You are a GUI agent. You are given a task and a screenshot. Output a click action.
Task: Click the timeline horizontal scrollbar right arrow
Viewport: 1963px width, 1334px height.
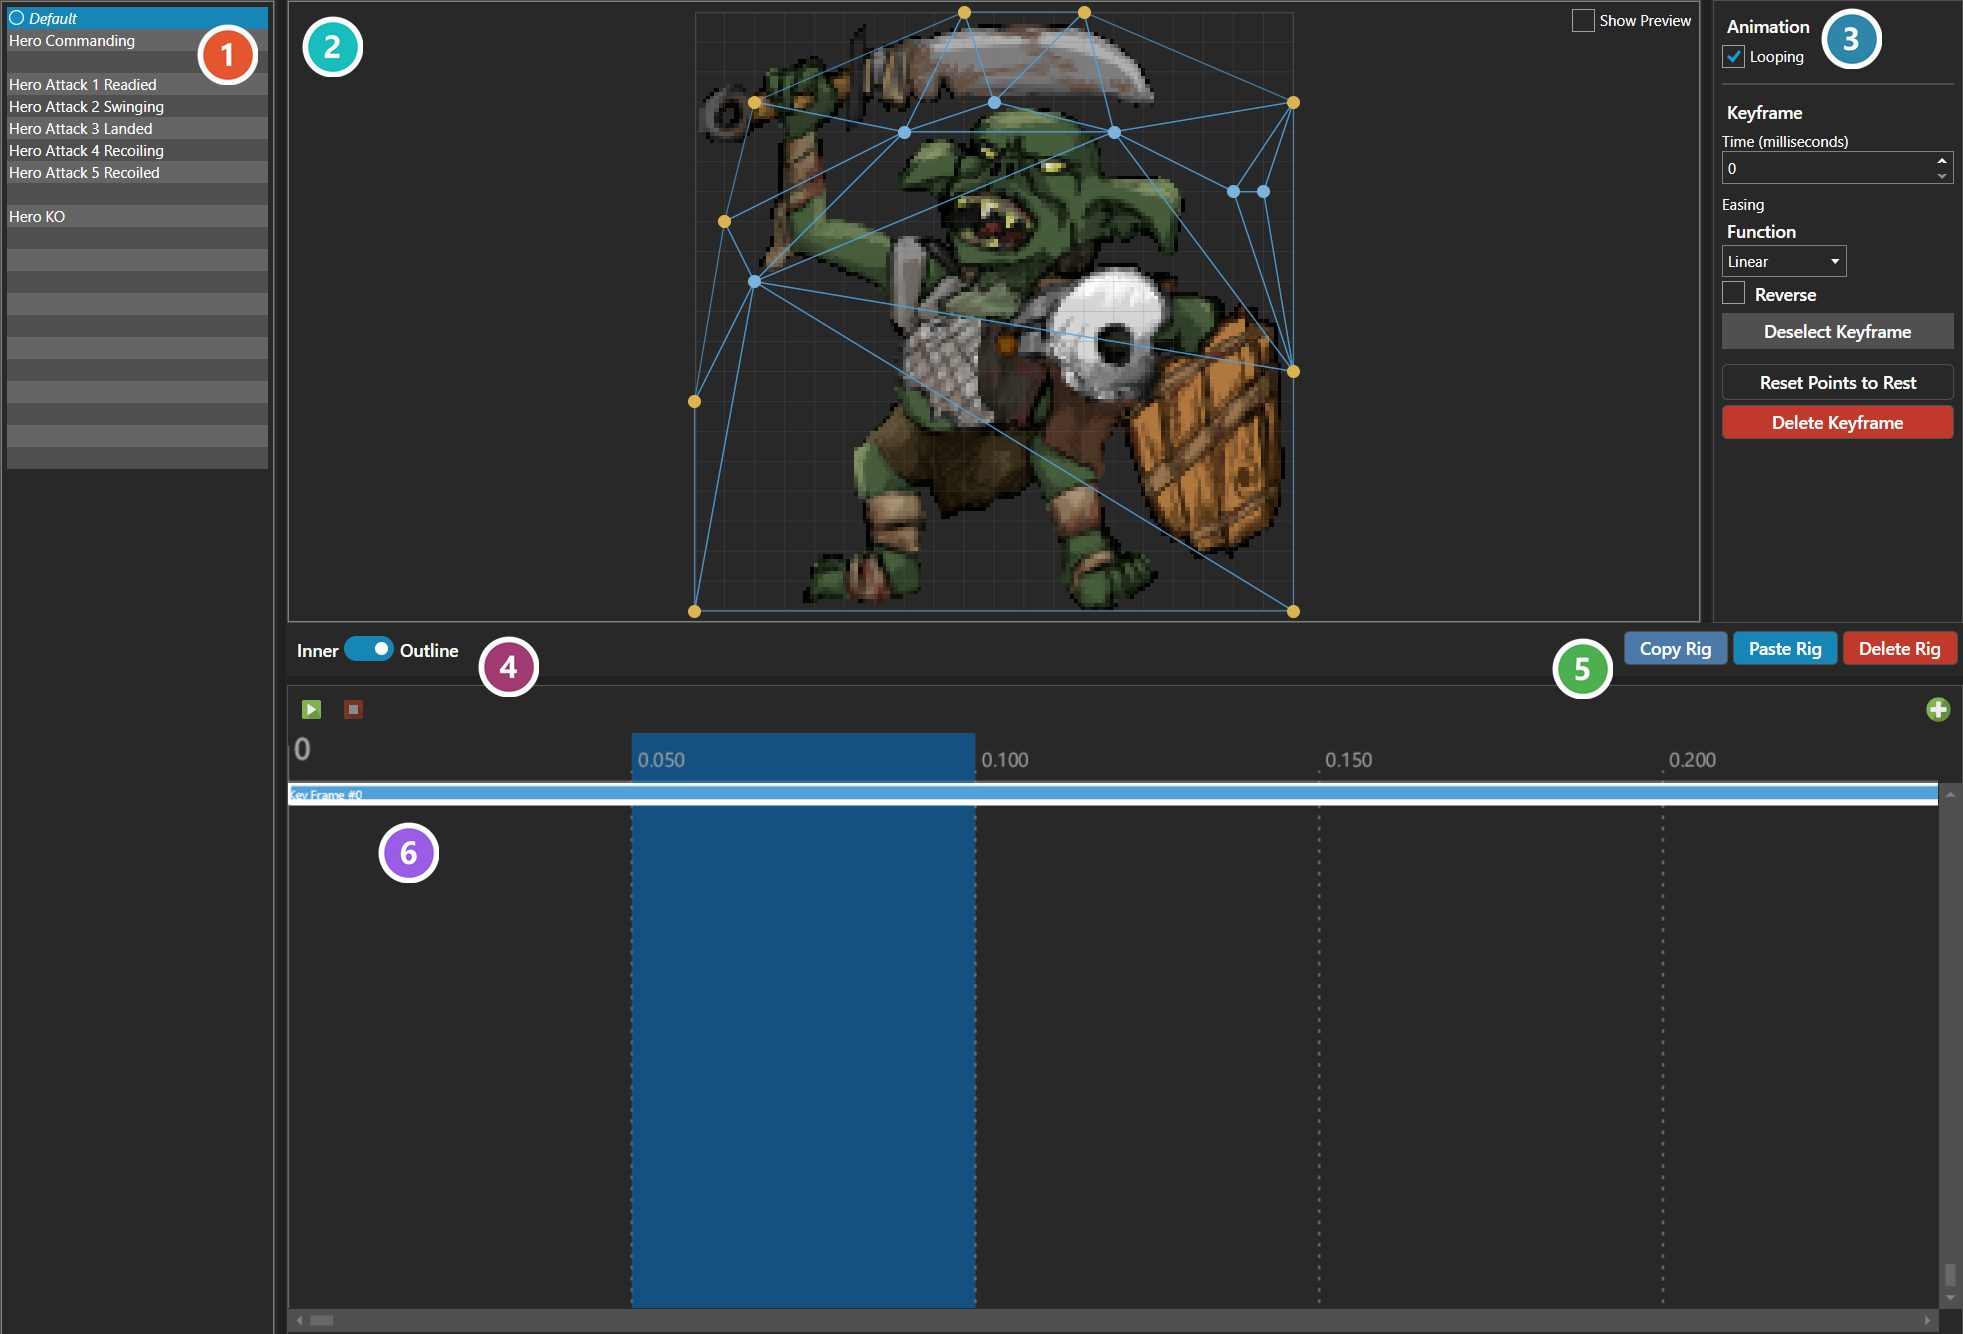click(1927, 1320)
